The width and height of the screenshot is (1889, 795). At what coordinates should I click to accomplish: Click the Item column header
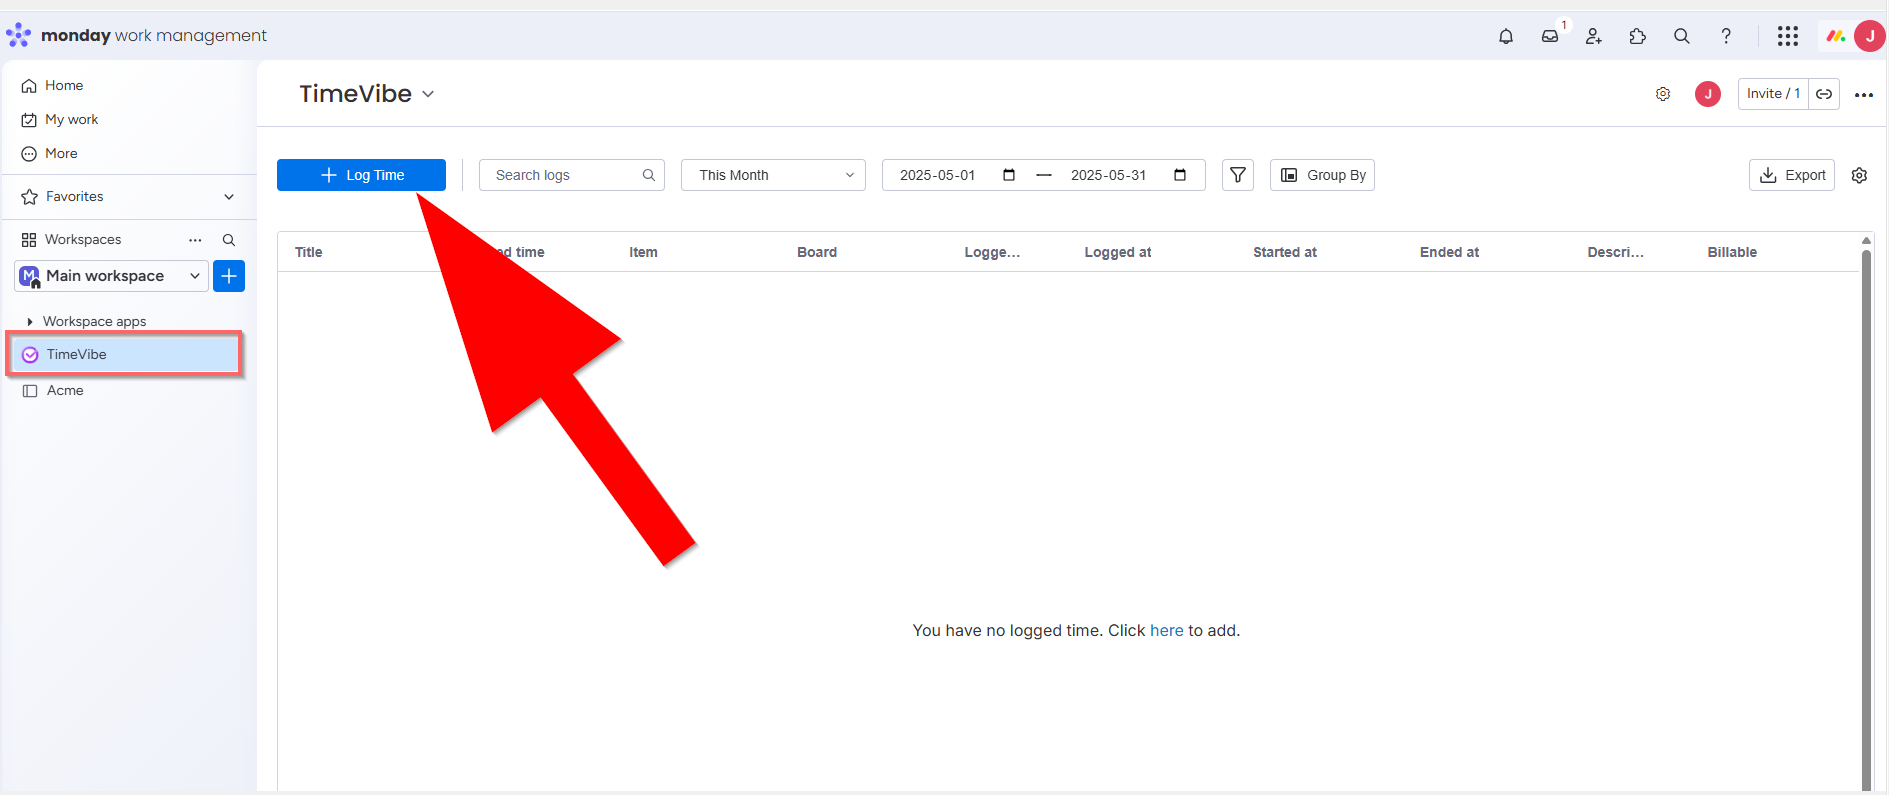point(643,252)
